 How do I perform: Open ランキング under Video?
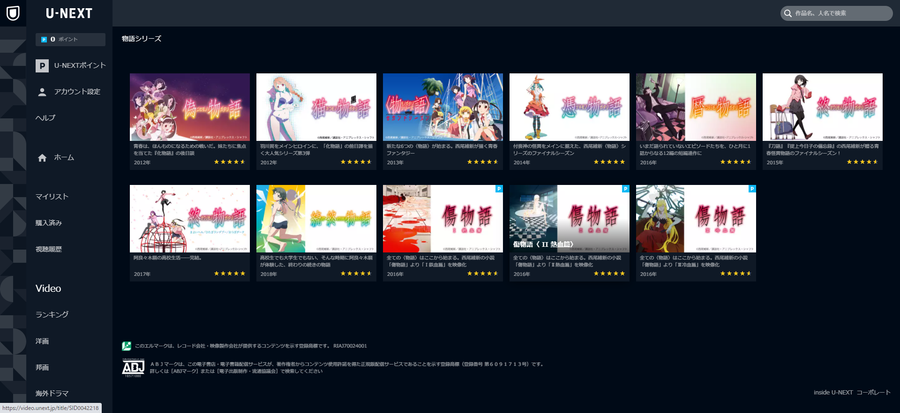pos(52,315)
